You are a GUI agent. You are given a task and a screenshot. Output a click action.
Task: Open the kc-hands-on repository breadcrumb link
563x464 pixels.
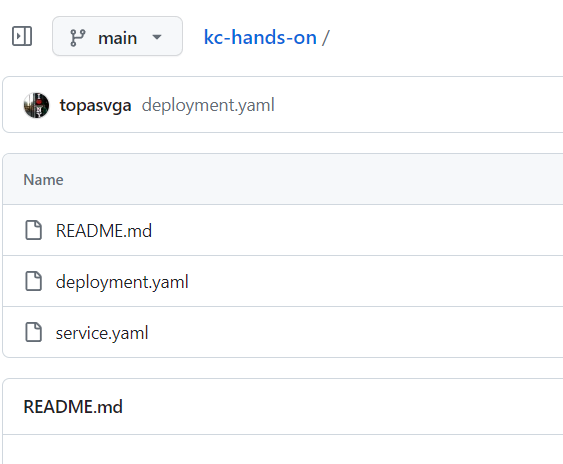(260, 37)
